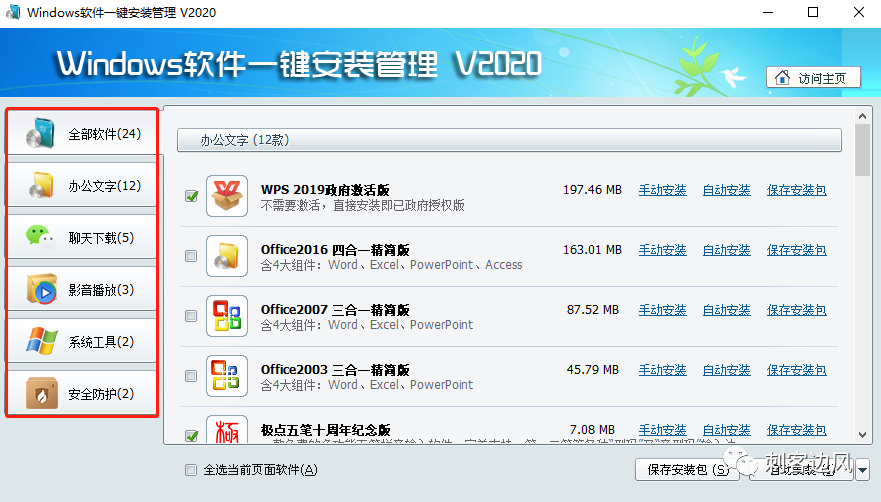The width and height of the screenshot is (881, 502).
Task: Click the 163.01 MB size value
Action: [592, 250]
